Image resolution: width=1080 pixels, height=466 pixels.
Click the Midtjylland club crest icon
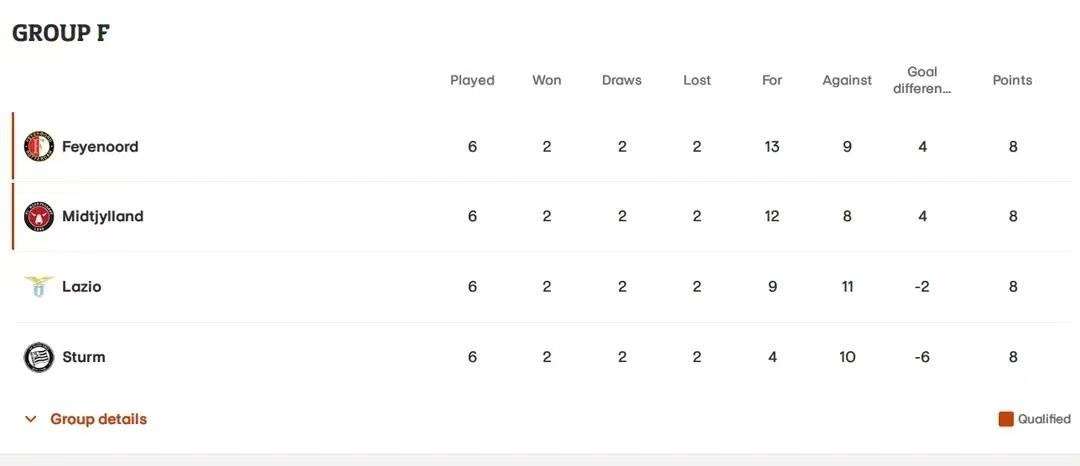tap(39, 216)
